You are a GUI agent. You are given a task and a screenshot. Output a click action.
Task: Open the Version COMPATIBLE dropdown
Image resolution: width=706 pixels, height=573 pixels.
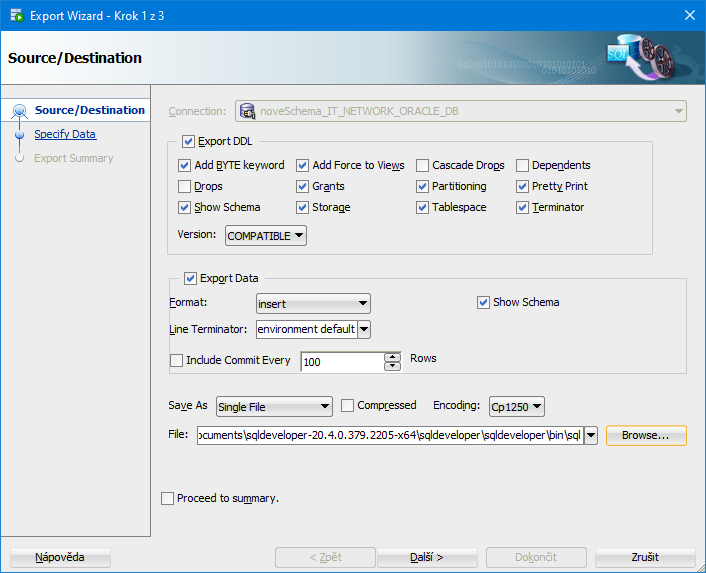[x=266, y=236]
